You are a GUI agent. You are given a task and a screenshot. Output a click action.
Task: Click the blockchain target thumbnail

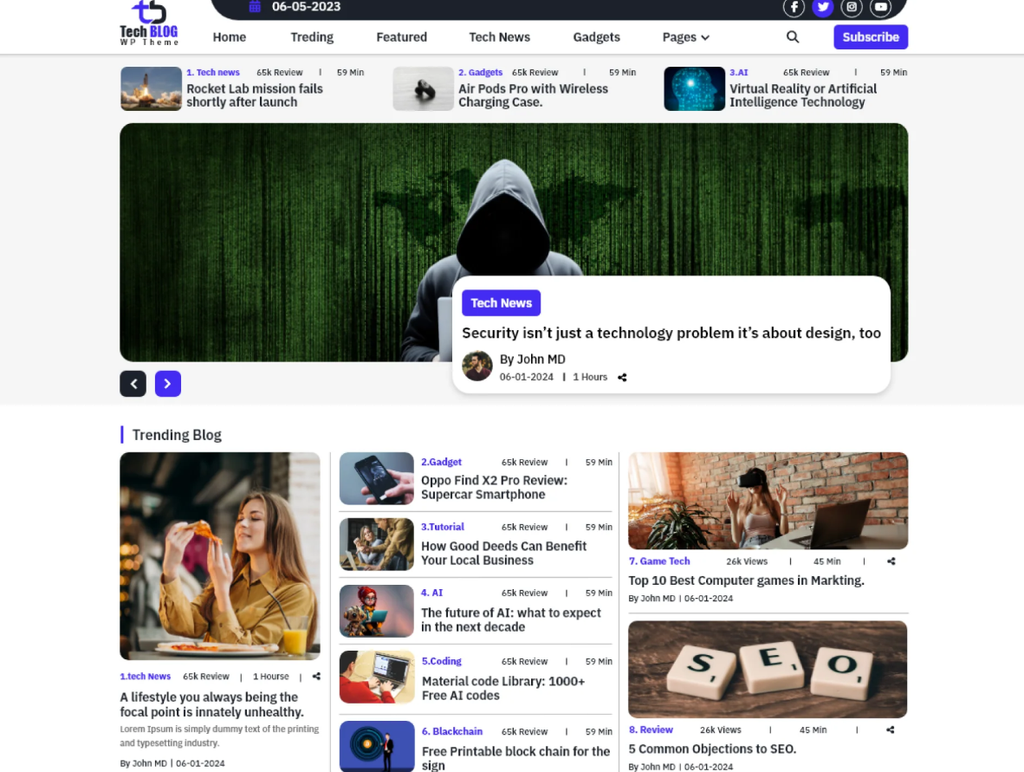click(x=377, y=747)
